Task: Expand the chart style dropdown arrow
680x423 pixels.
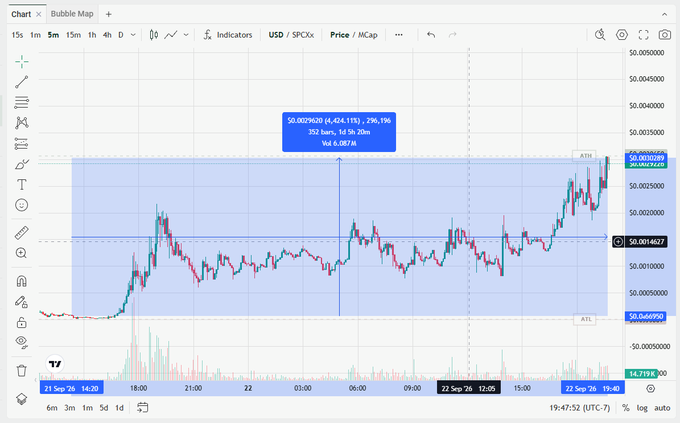Action: point(186,35)
